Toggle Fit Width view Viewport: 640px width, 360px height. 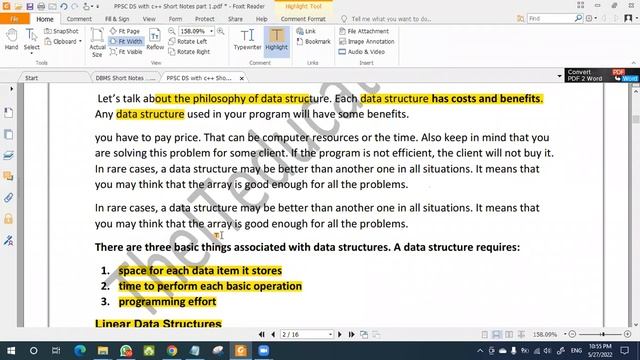[126, 42]
